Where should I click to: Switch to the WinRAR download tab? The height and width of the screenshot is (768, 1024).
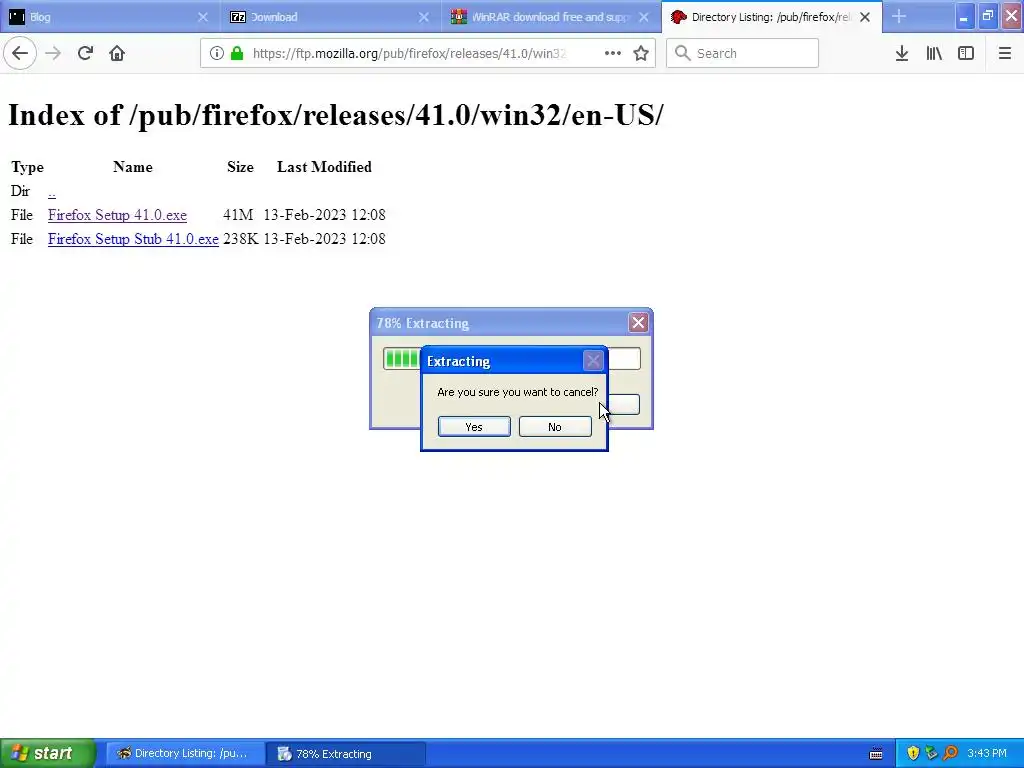[551, 16]
